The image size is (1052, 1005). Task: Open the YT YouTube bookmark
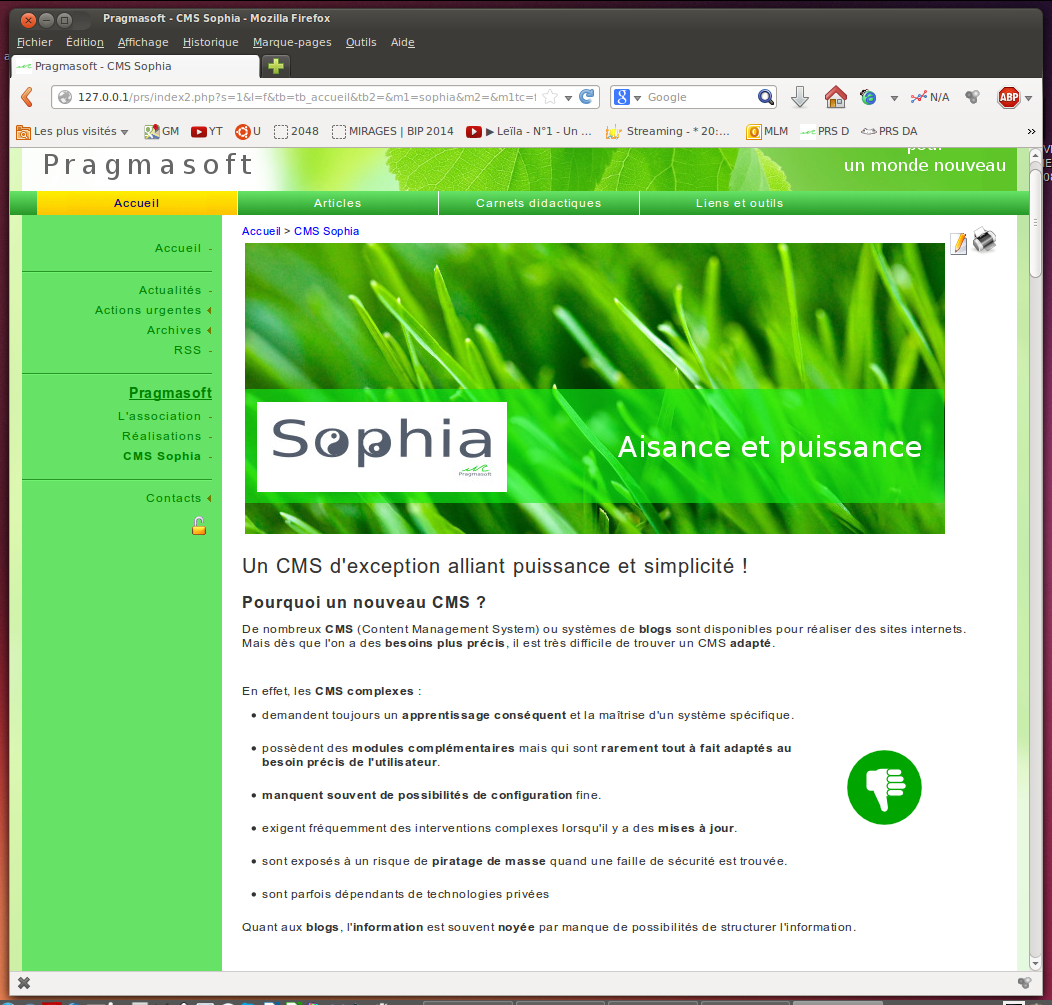pos(207,131)
